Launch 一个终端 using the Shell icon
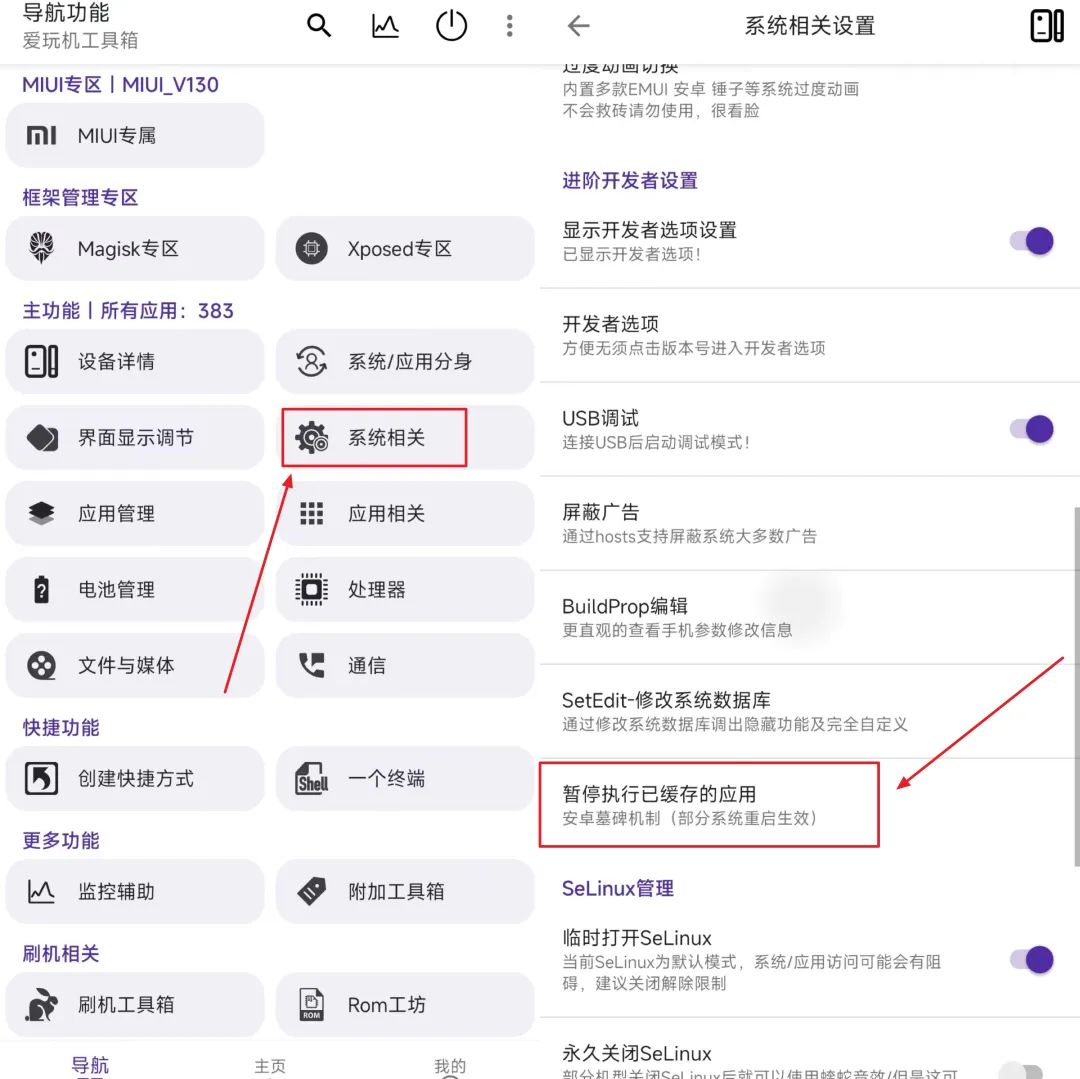1080x1079 pixels. point(311,778)
